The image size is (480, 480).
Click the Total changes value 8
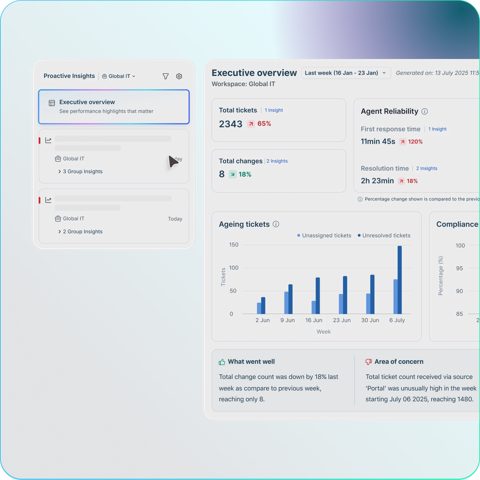[222, 174]
